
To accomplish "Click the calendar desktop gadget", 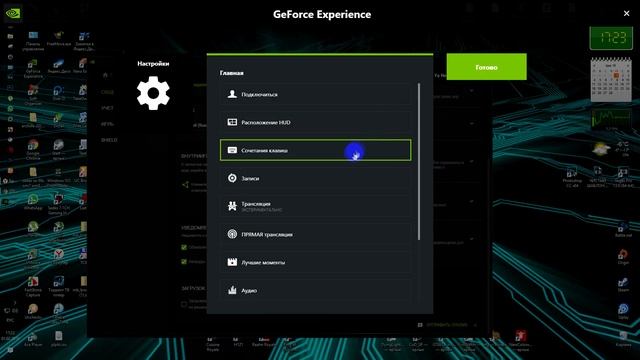I will (611, 80).
